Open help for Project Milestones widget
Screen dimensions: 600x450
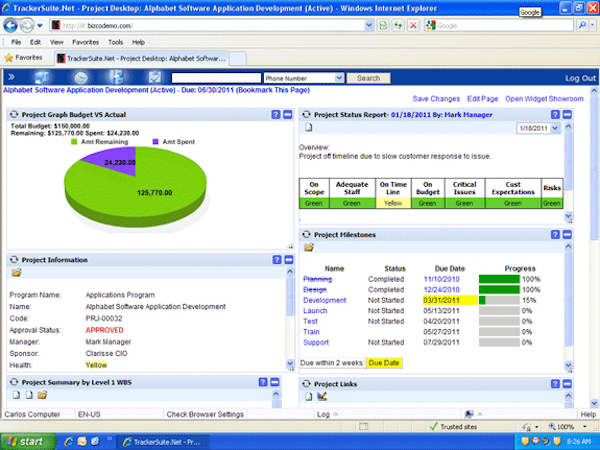click(x=555, y=235)
